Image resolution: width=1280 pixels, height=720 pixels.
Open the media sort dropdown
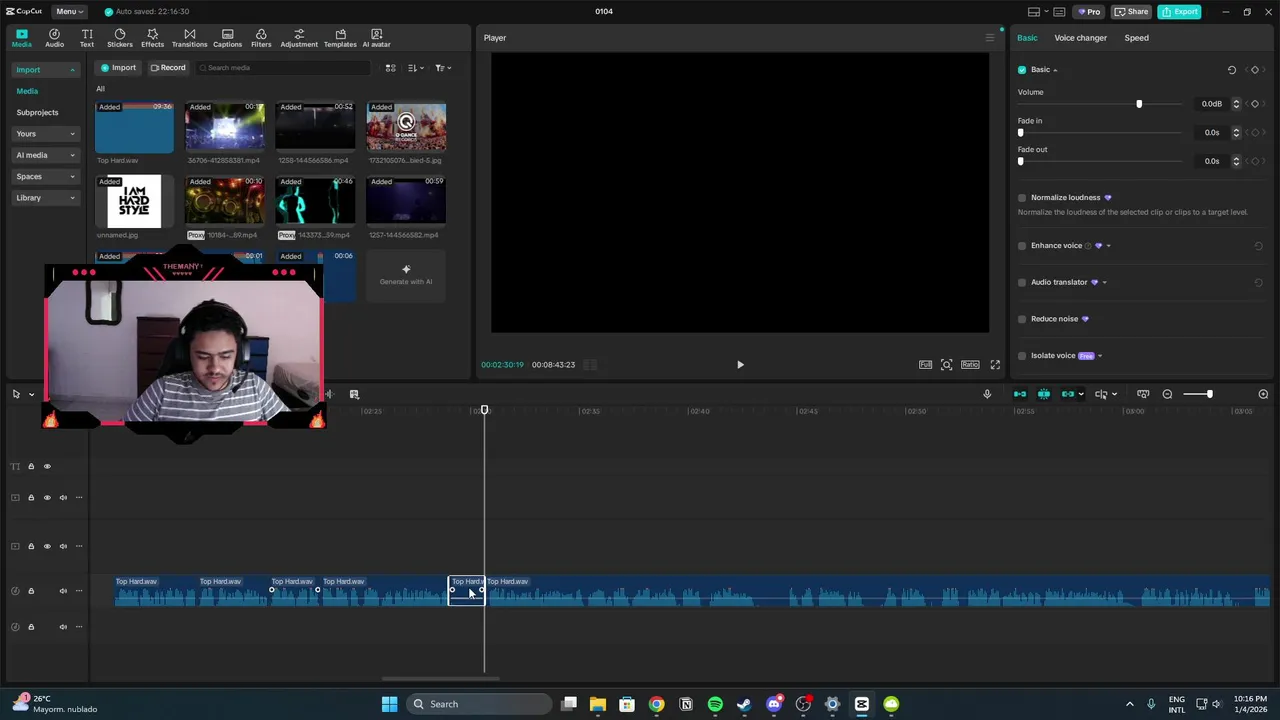[416, 68]
